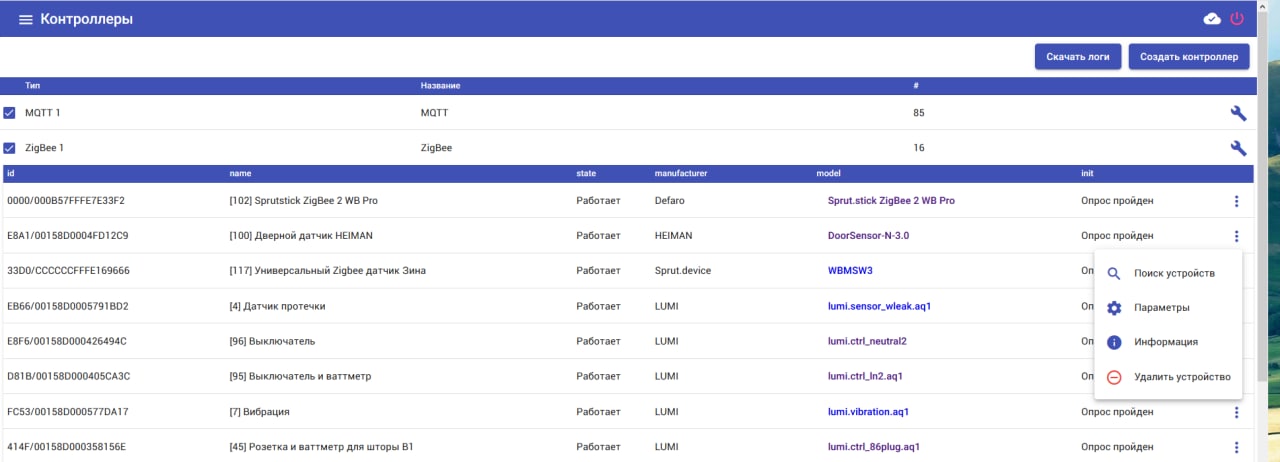
Task: Select the MQTT 1 type cell
Action: click(x=43, y=113)
